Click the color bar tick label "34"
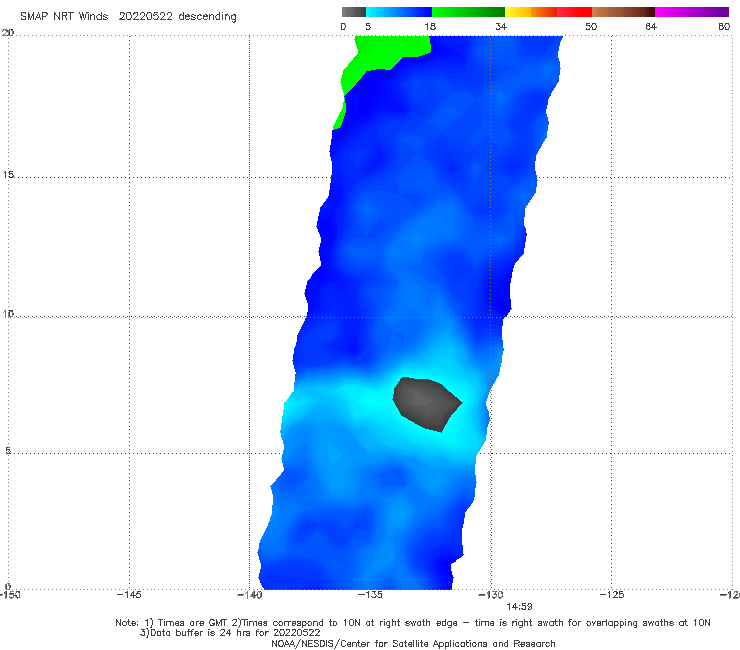 tap(501, 27)
